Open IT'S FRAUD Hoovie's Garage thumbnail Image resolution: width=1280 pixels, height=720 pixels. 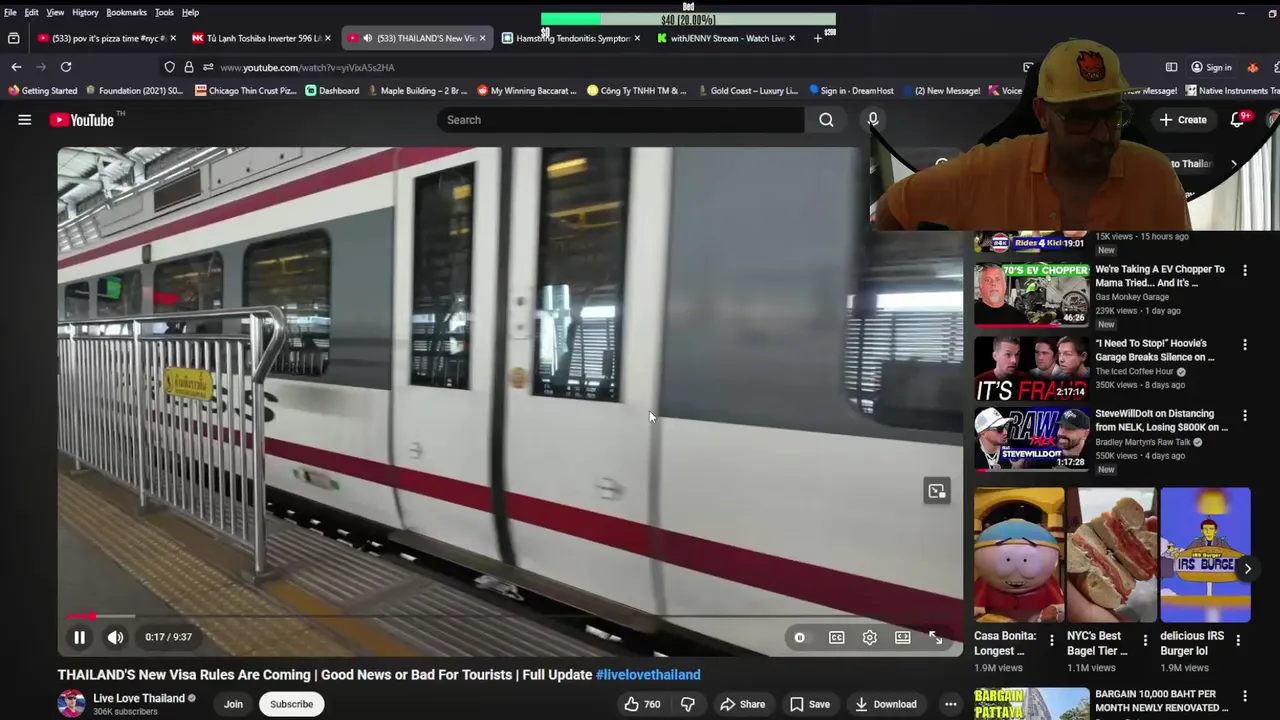point(1031,369)
